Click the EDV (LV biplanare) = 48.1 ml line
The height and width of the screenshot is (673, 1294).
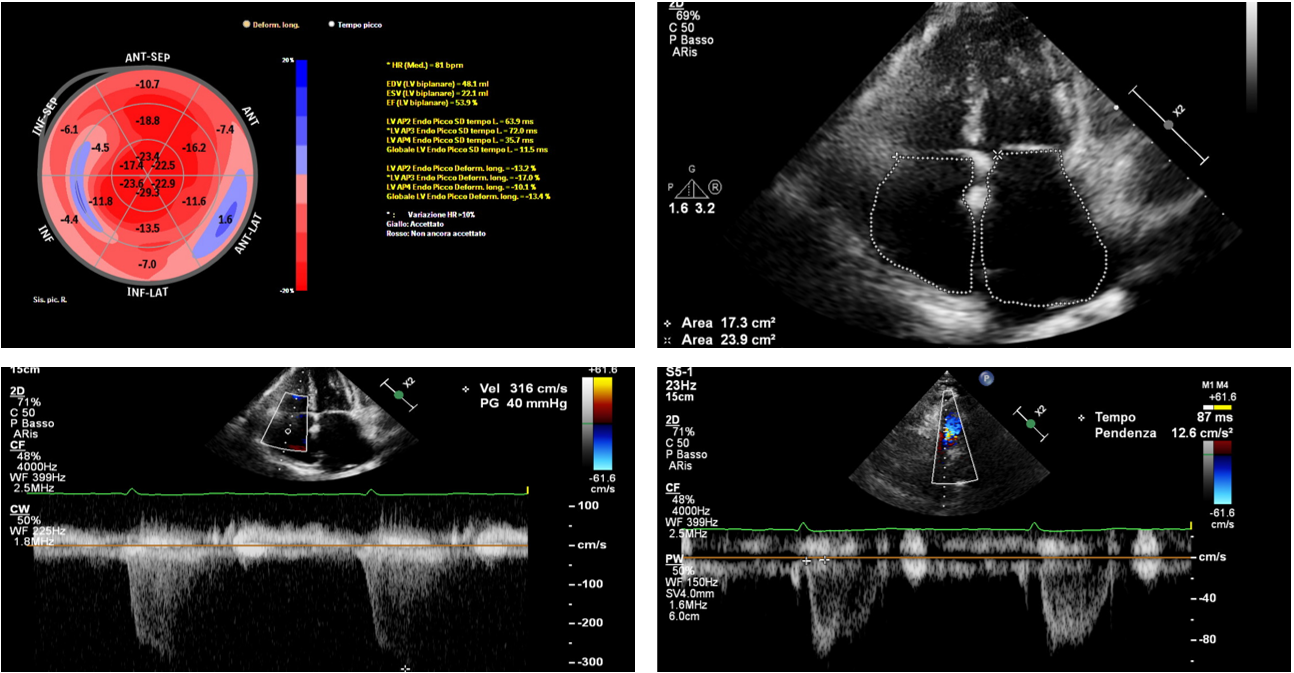[437, 84]
